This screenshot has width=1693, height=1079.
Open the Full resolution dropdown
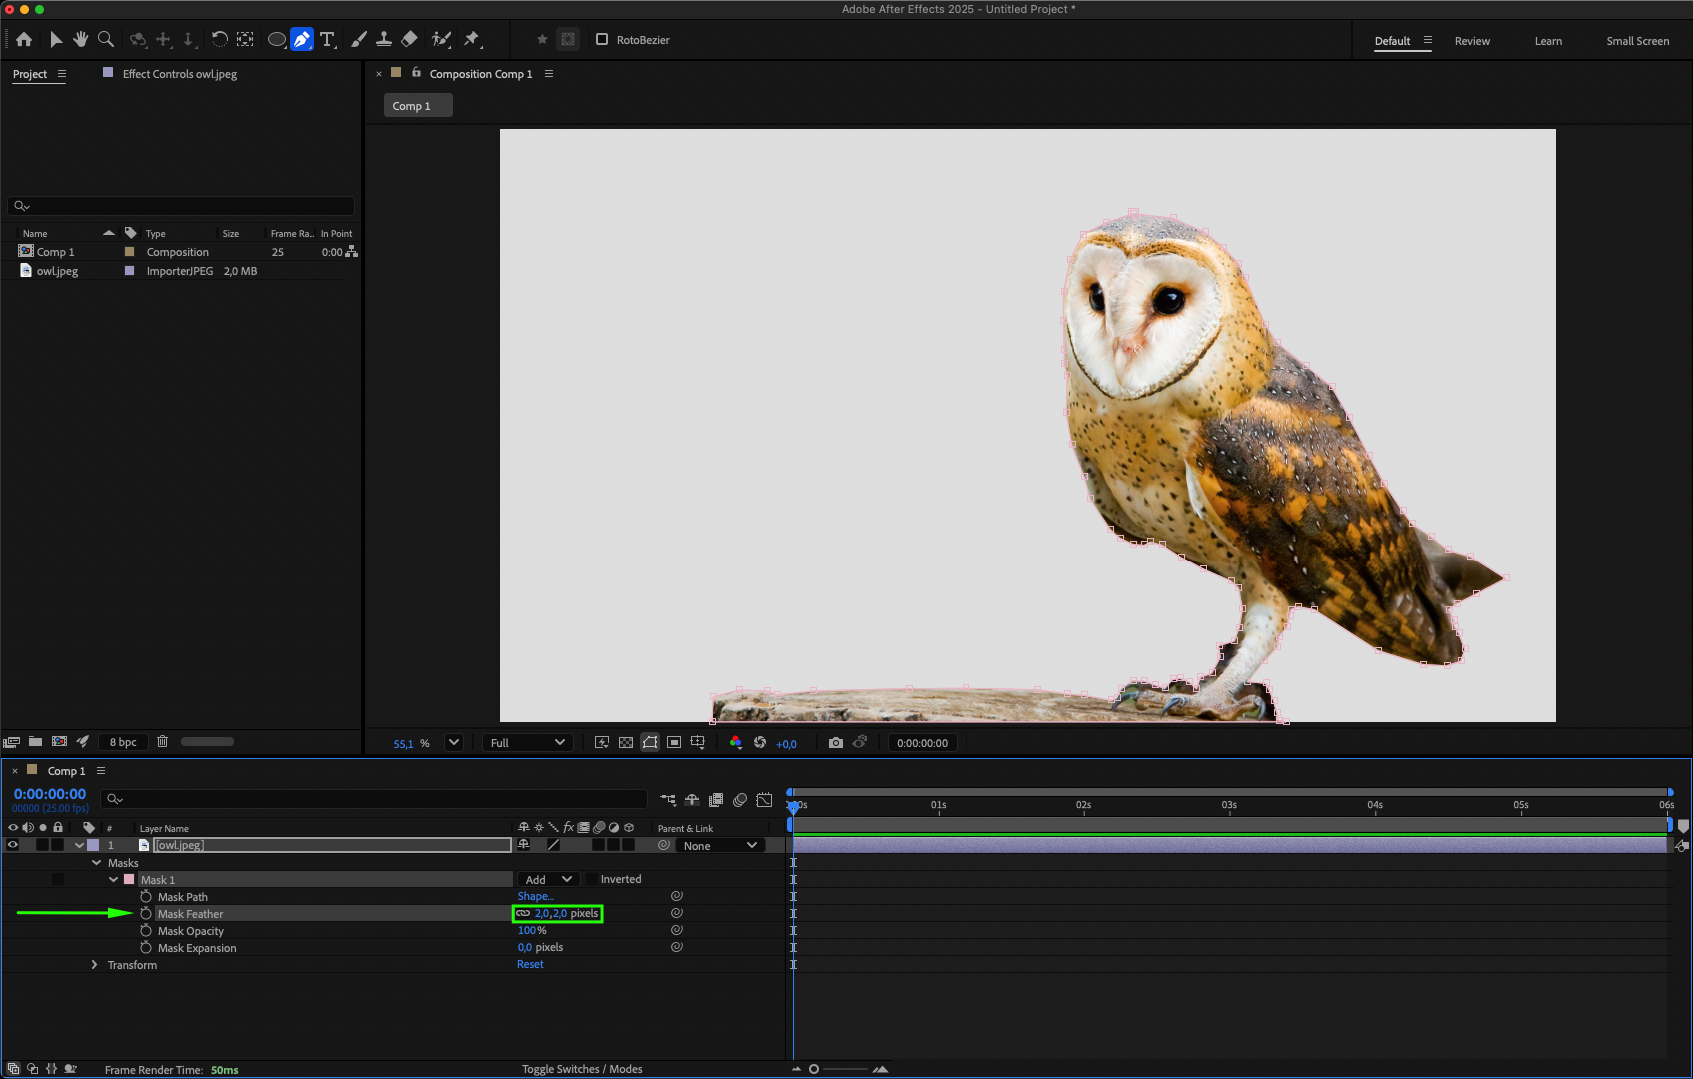[x=527, y=743]
